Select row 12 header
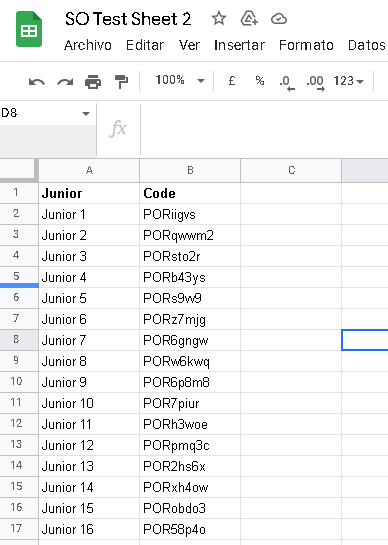The width and height of the screenshot is (388, 545). tap(19, 424)
